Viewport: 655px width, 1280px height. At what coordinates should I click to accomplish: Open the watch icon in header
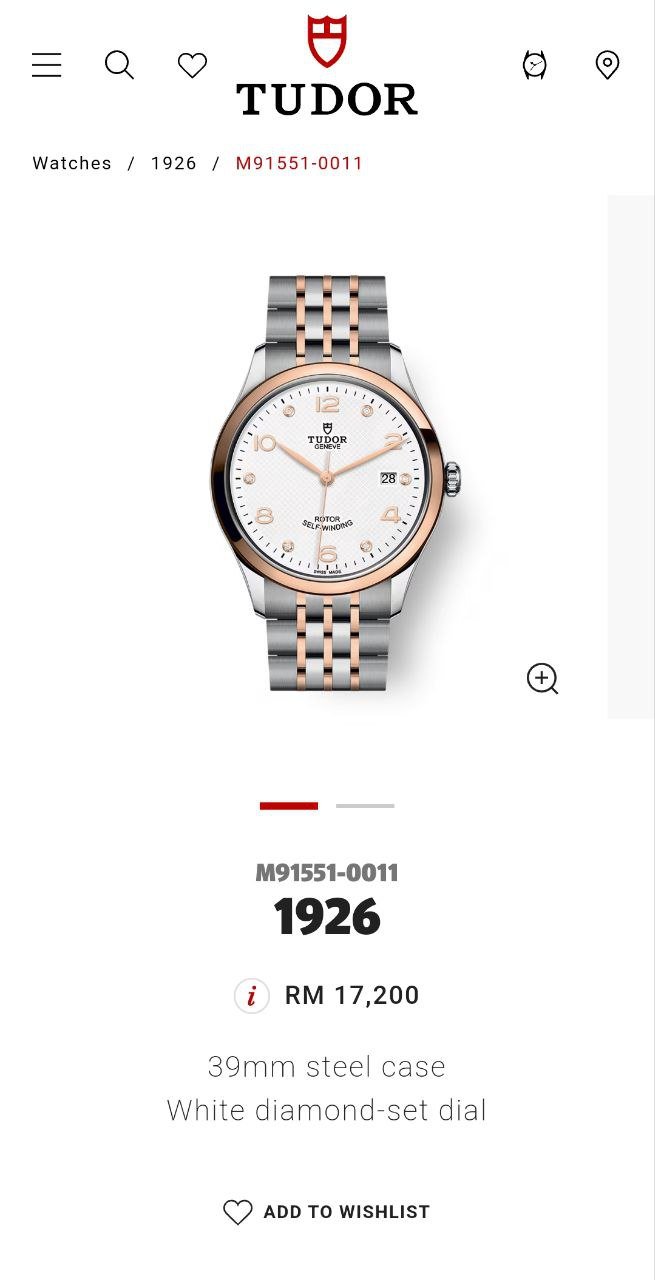click(x=535, y=65)
